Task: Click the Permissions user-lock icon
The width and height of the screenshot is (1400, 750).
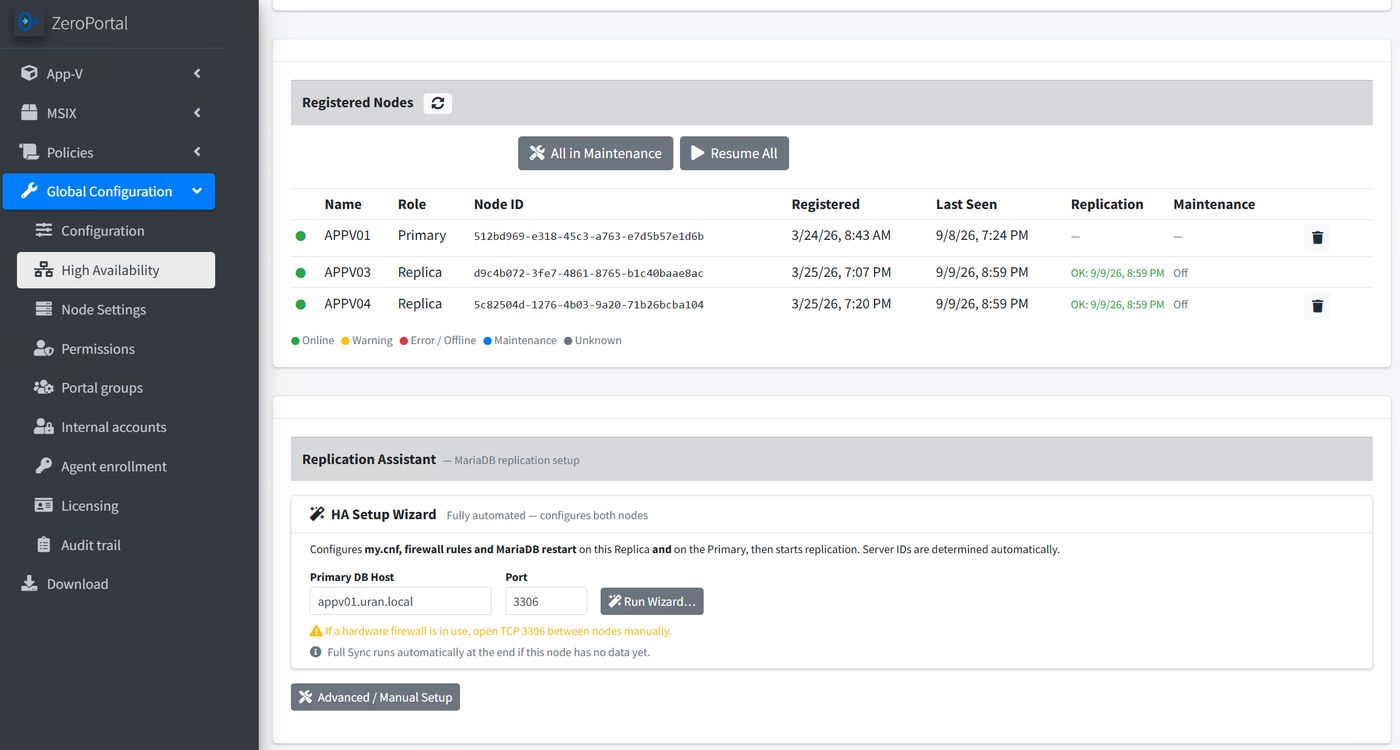Action: point(43,348)
